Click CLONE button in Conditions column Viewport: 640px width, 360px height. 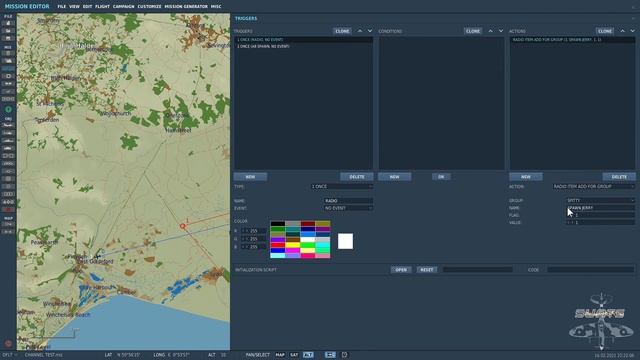click(x=473, y=31)
